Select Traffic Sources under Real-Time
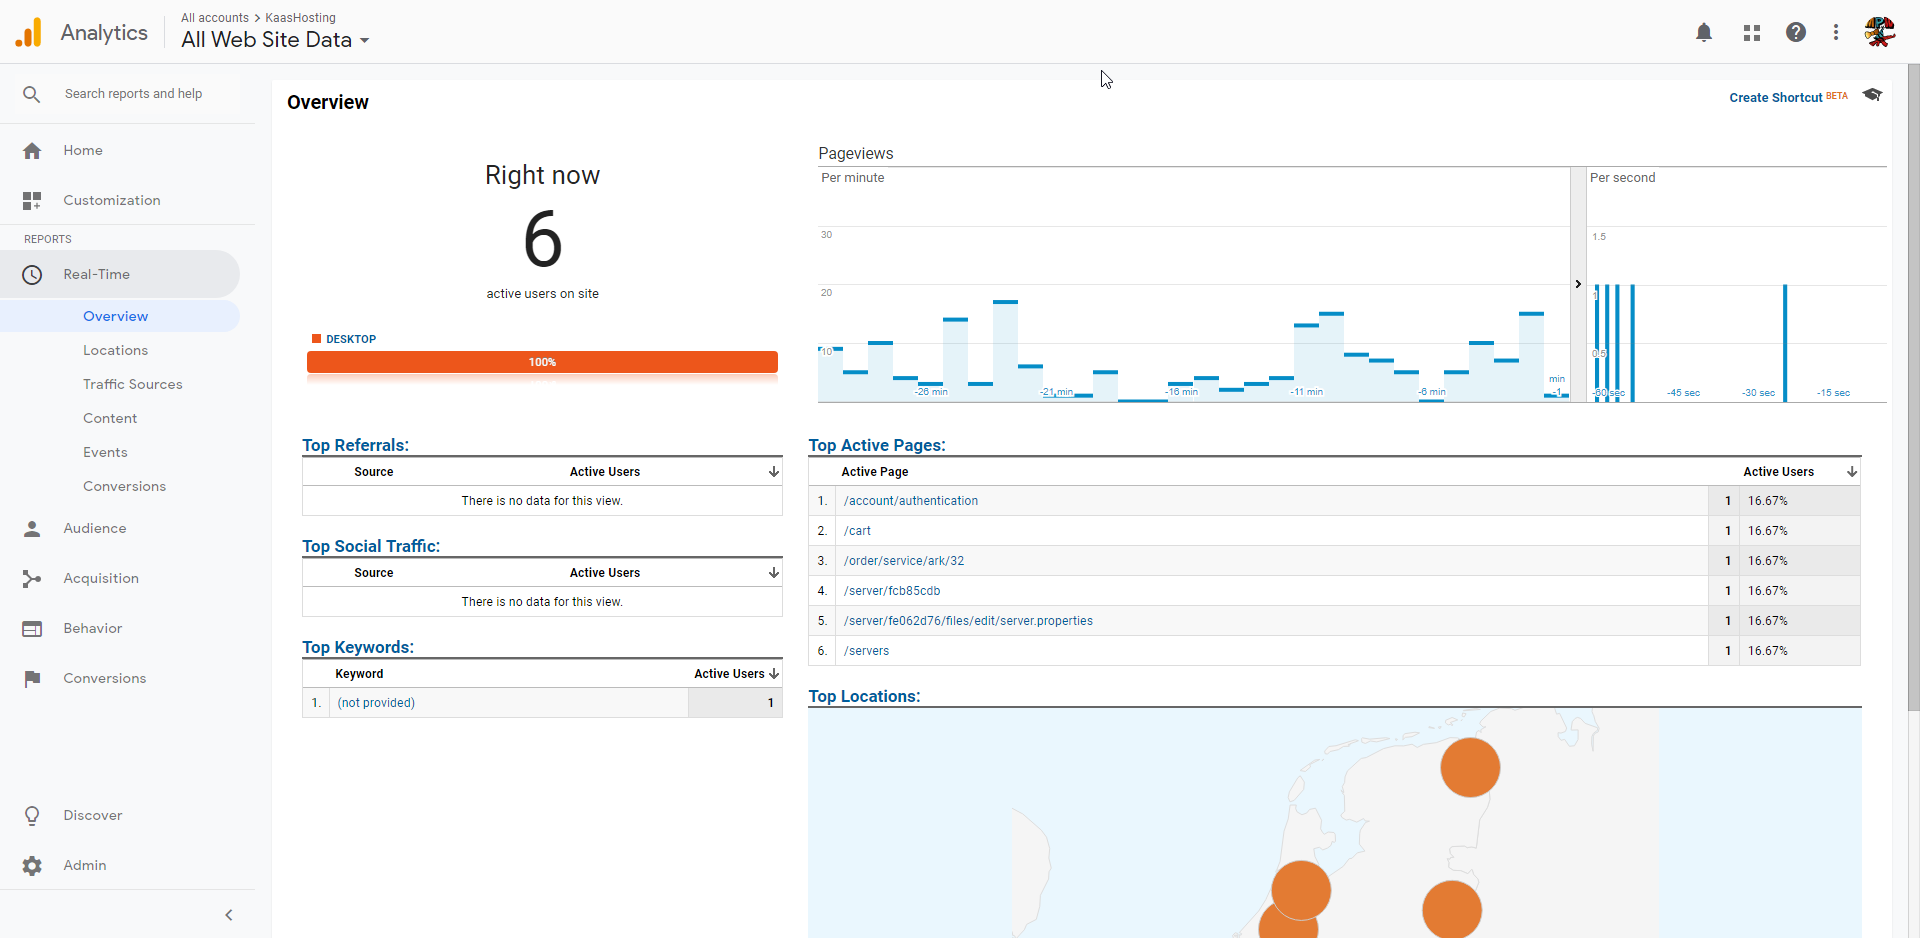Image resolution: width=1920 pixels, height=938 pixels. point(132,385)
